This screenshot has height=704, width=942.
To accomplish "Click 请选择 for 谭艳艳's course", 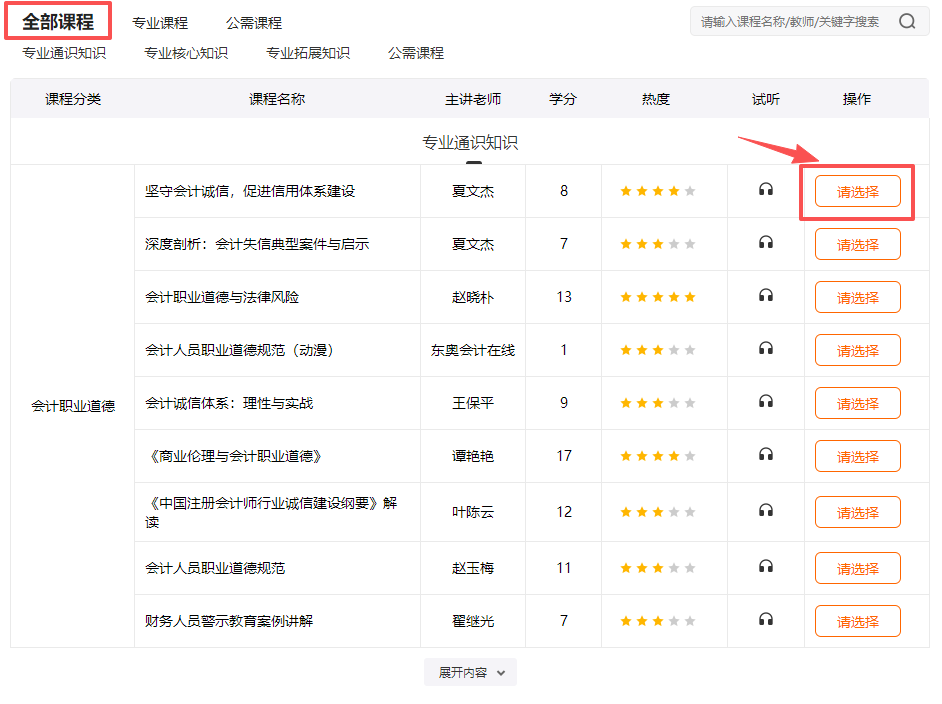I will coord(857,455).
